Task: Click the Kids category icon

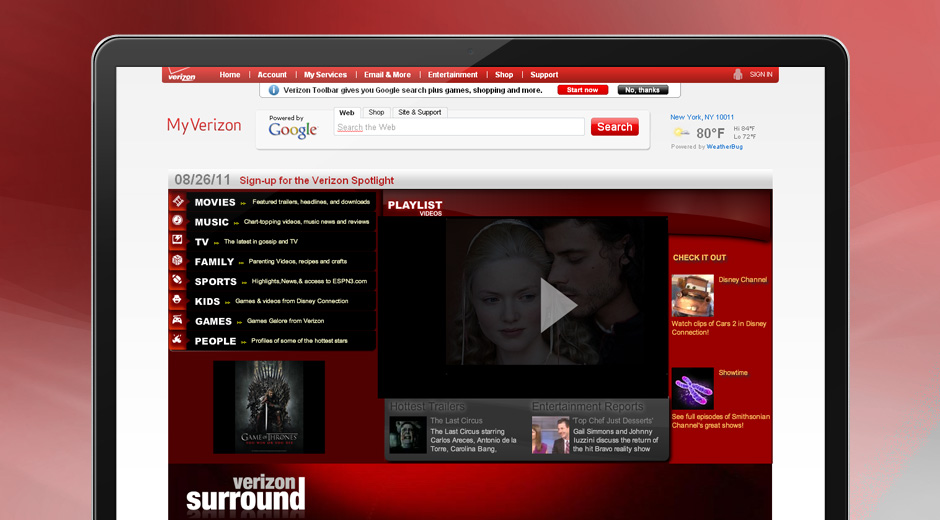Action: tap(178, 300)
